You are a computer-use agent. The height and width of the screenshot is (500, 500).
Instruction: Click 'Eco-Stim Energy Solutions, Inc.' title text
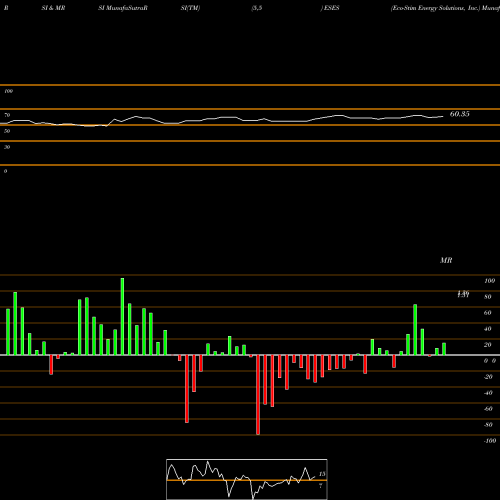click(x=435, y=8)
